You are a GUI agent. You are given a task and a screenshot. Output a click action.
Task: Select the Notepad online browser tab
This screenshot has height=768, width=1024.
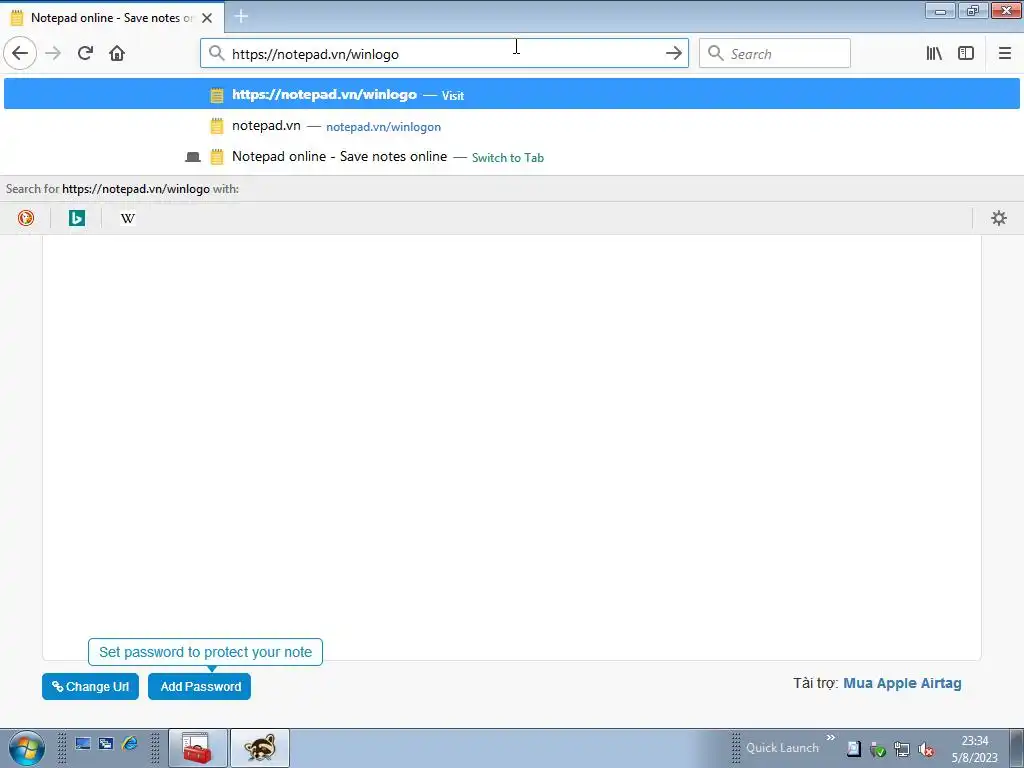pos(112,18)
